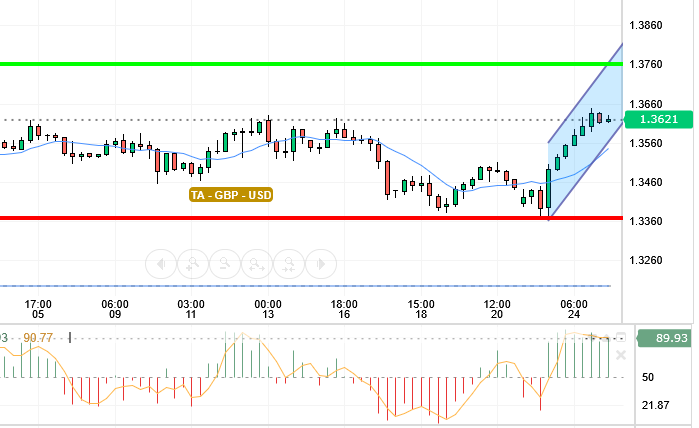Click the indicator value tag 89.93

[x=665, y=338]
